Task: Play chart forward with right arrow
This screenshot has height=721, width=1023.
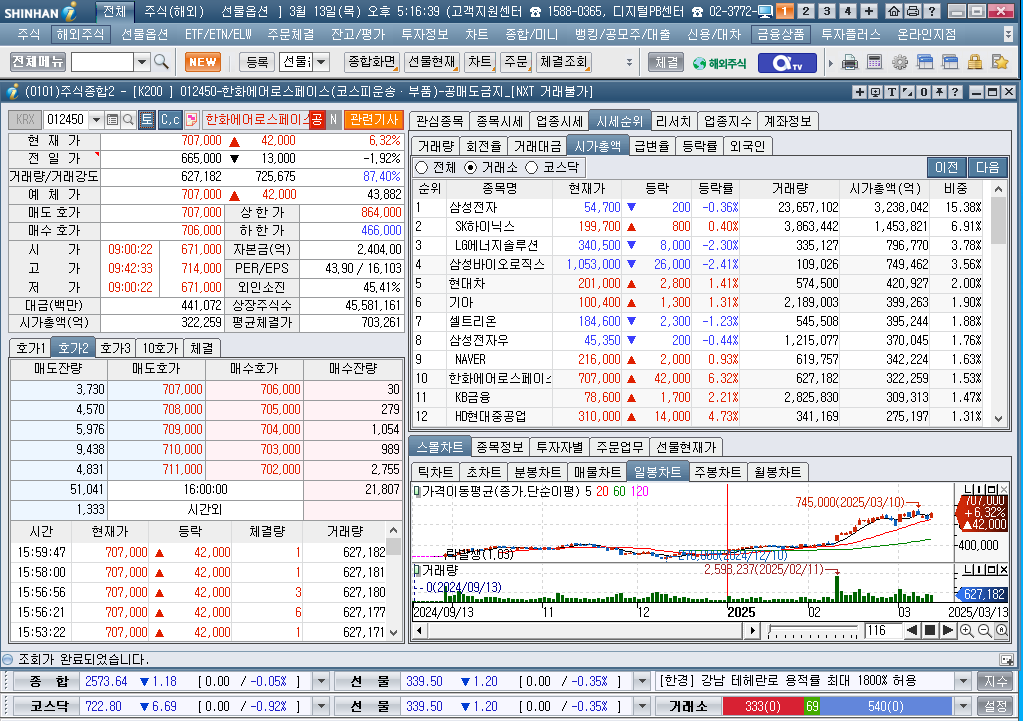Action: 948,630
